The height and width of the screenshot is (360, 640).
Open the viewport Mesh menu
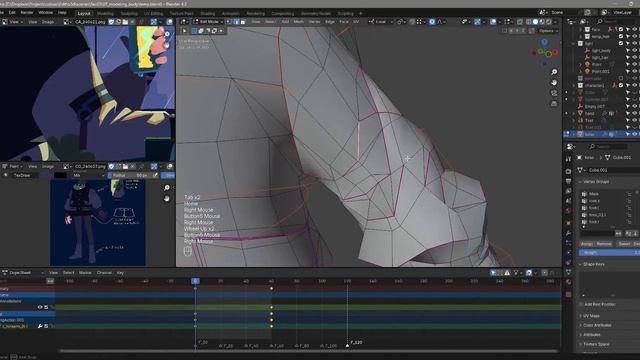pos(299,22)
